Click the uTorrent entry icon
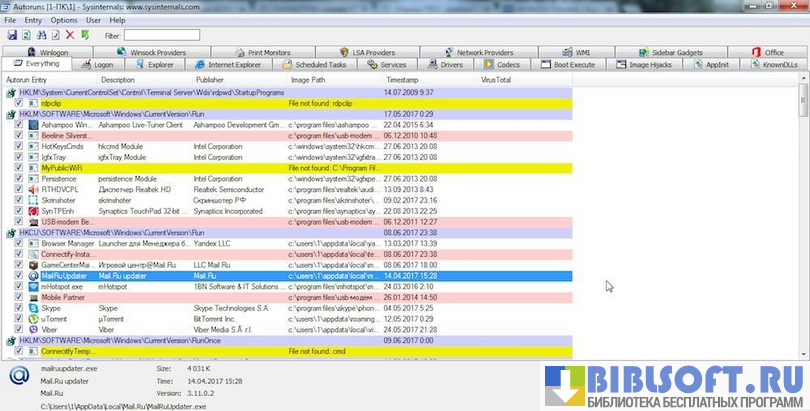Viewport: 810px width, 411px height. click(33, 318)
